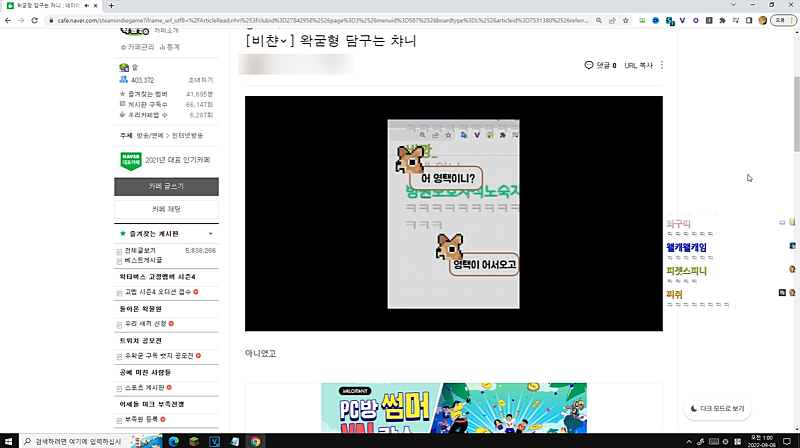800x448 pixels.
Task: Go back to the previous browser page
Action: point(8,20)
